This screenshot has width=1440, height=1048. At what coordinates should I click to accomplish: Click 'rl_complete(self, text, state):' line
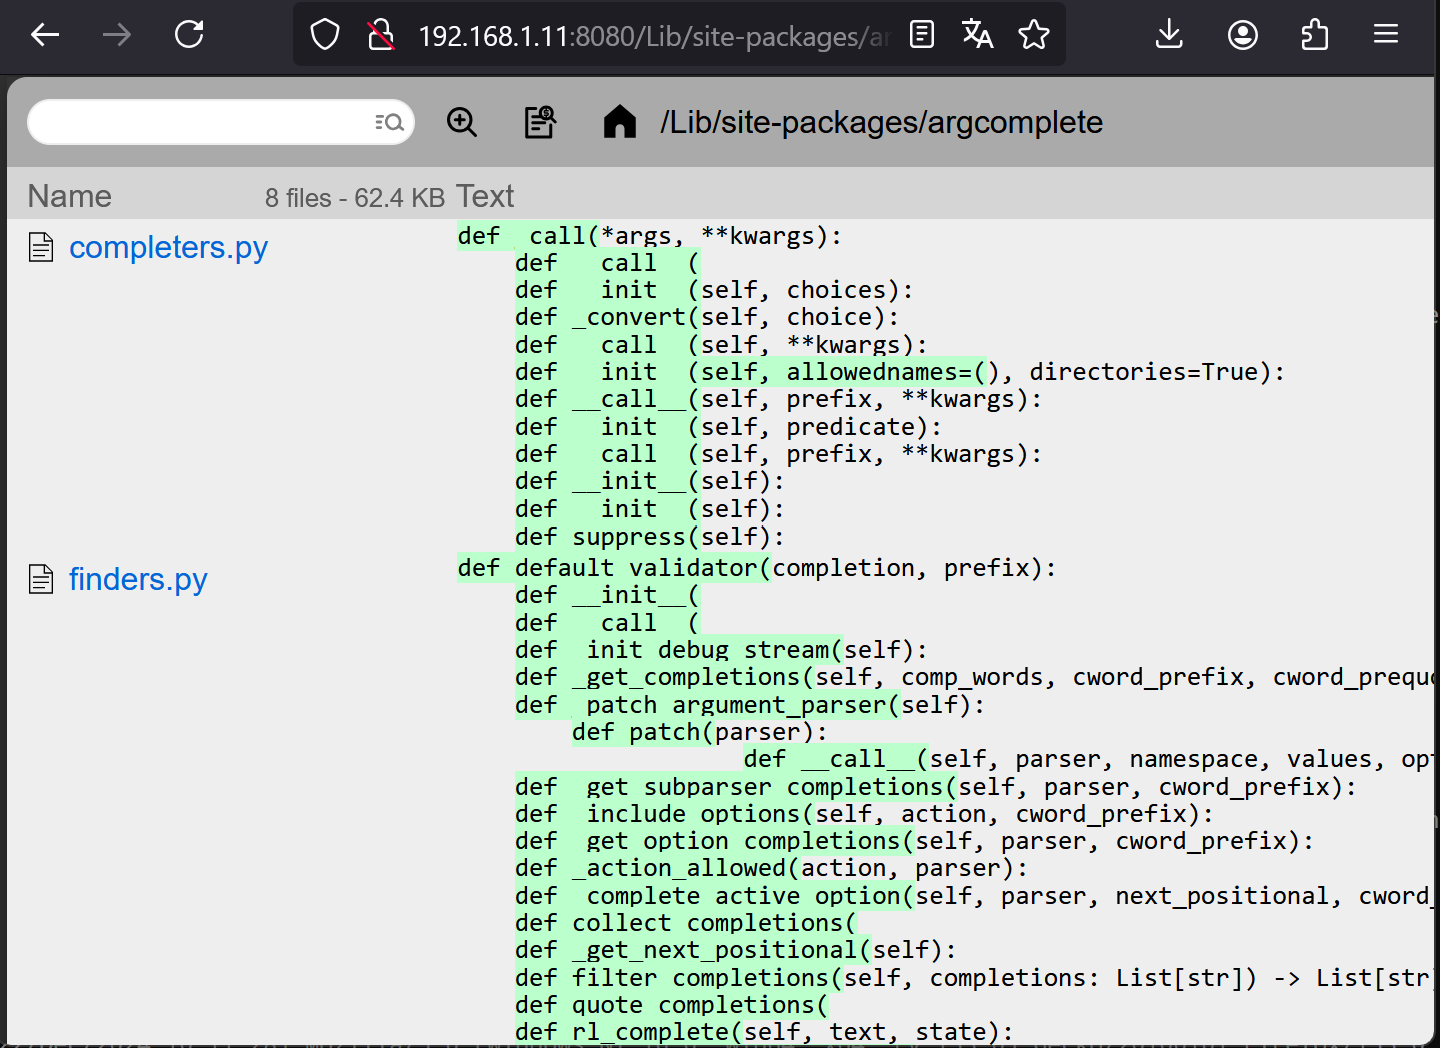764,1032
